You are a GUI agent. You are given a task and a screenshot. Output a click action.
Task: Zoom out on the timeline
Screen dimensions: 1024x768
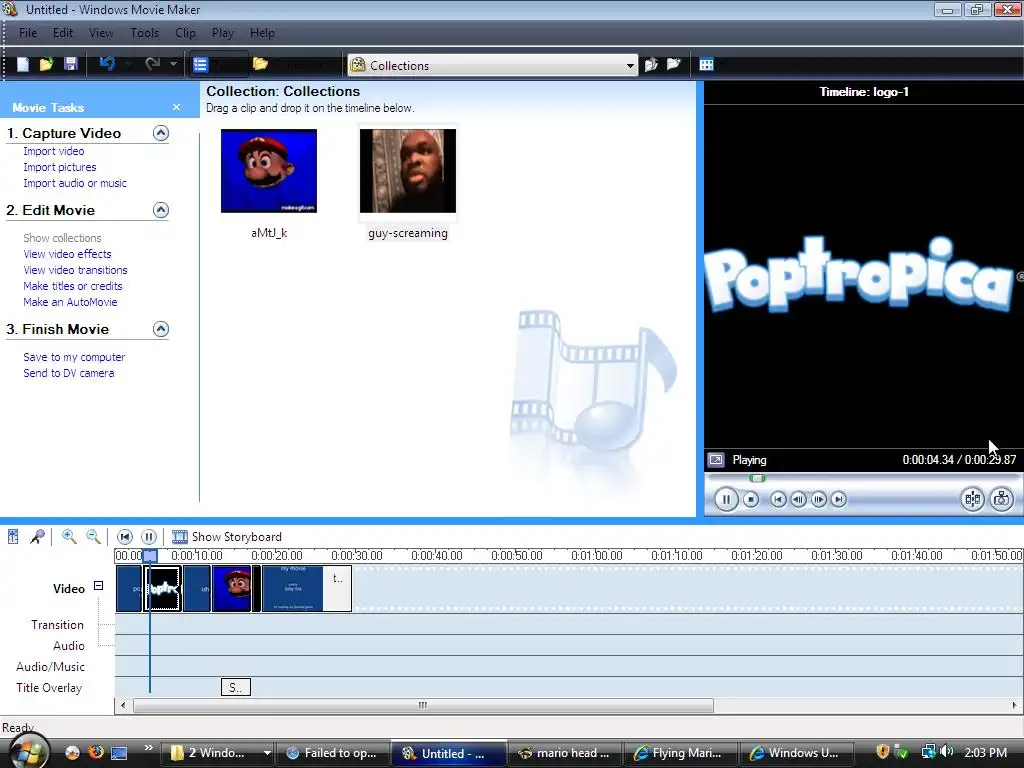point(93,537)
